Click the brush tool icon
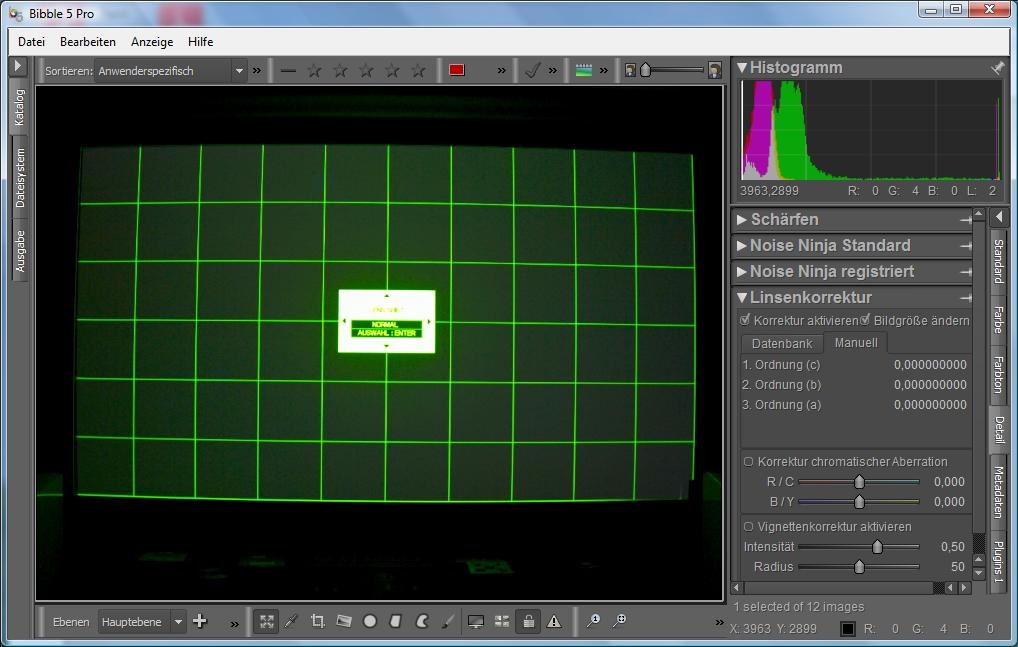The width and height of the screenshot is (1018, 647). tap(448, 621)
